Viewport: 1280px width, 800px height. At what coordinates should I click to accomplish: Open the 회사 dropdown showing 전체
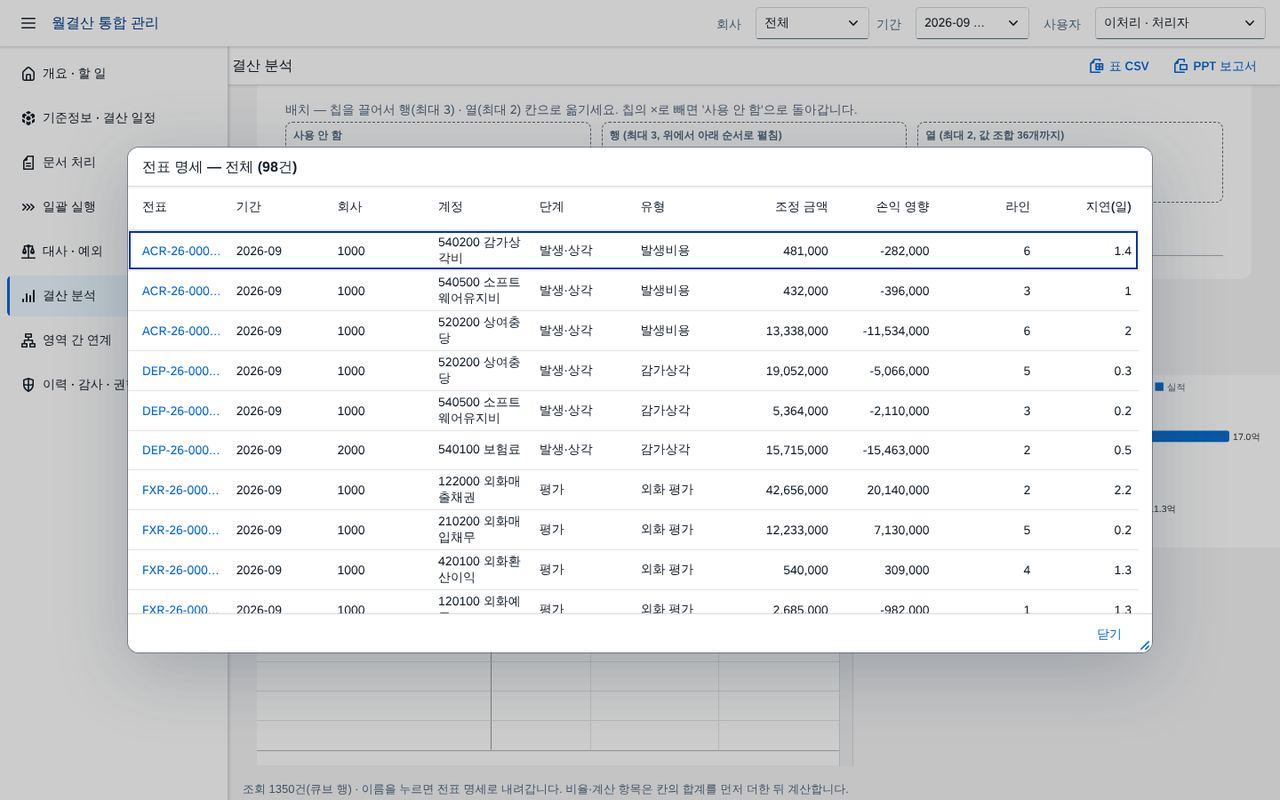(x=812, y=23)
